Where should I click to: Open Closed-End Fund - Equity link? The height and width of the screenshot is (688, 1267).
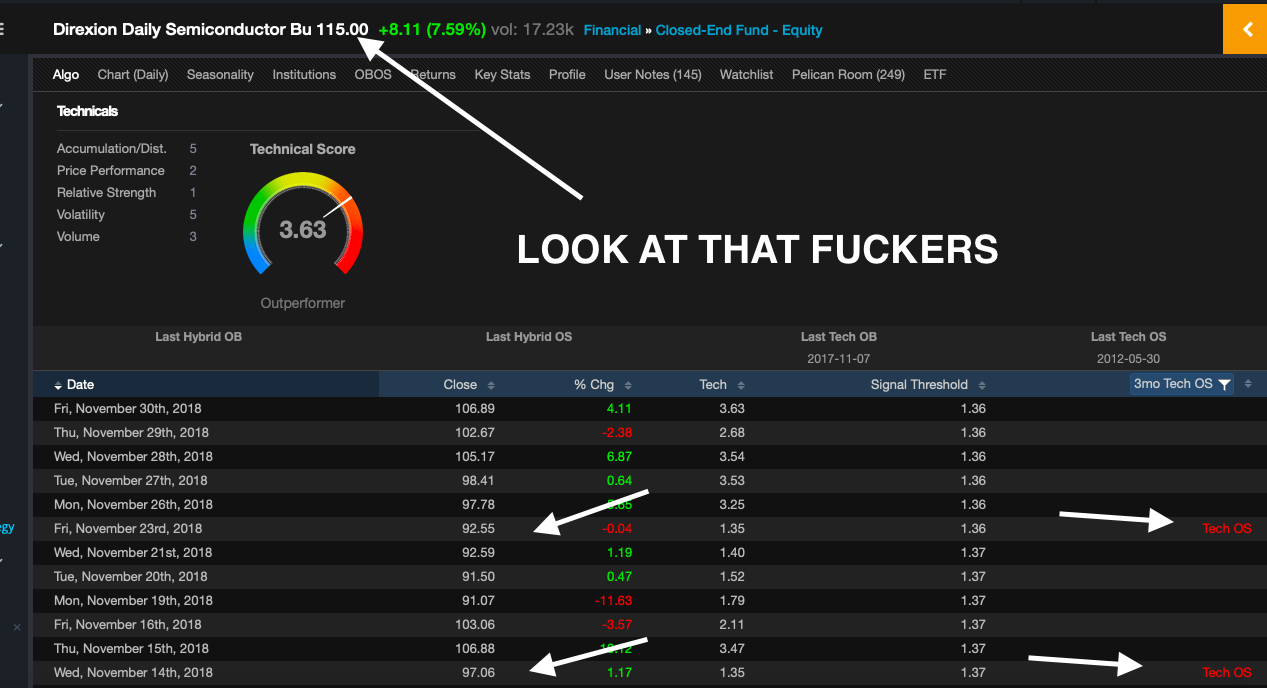(739, 30)
